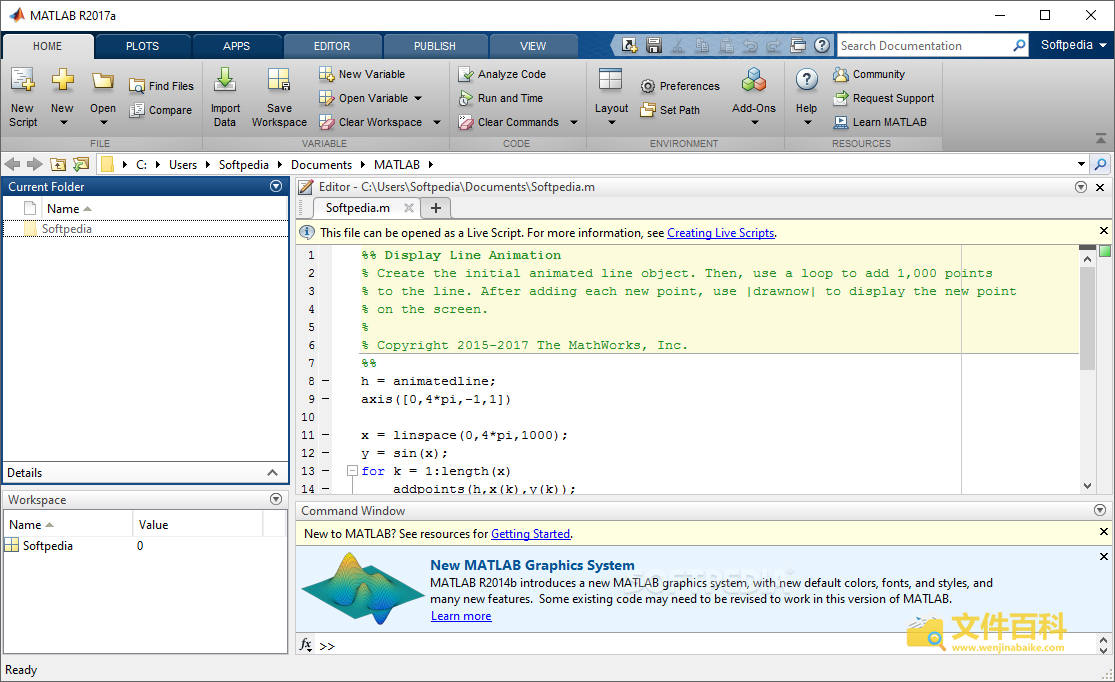Click Learn more link
This screenshot has width=1115, height=682.
click(461, 616)
